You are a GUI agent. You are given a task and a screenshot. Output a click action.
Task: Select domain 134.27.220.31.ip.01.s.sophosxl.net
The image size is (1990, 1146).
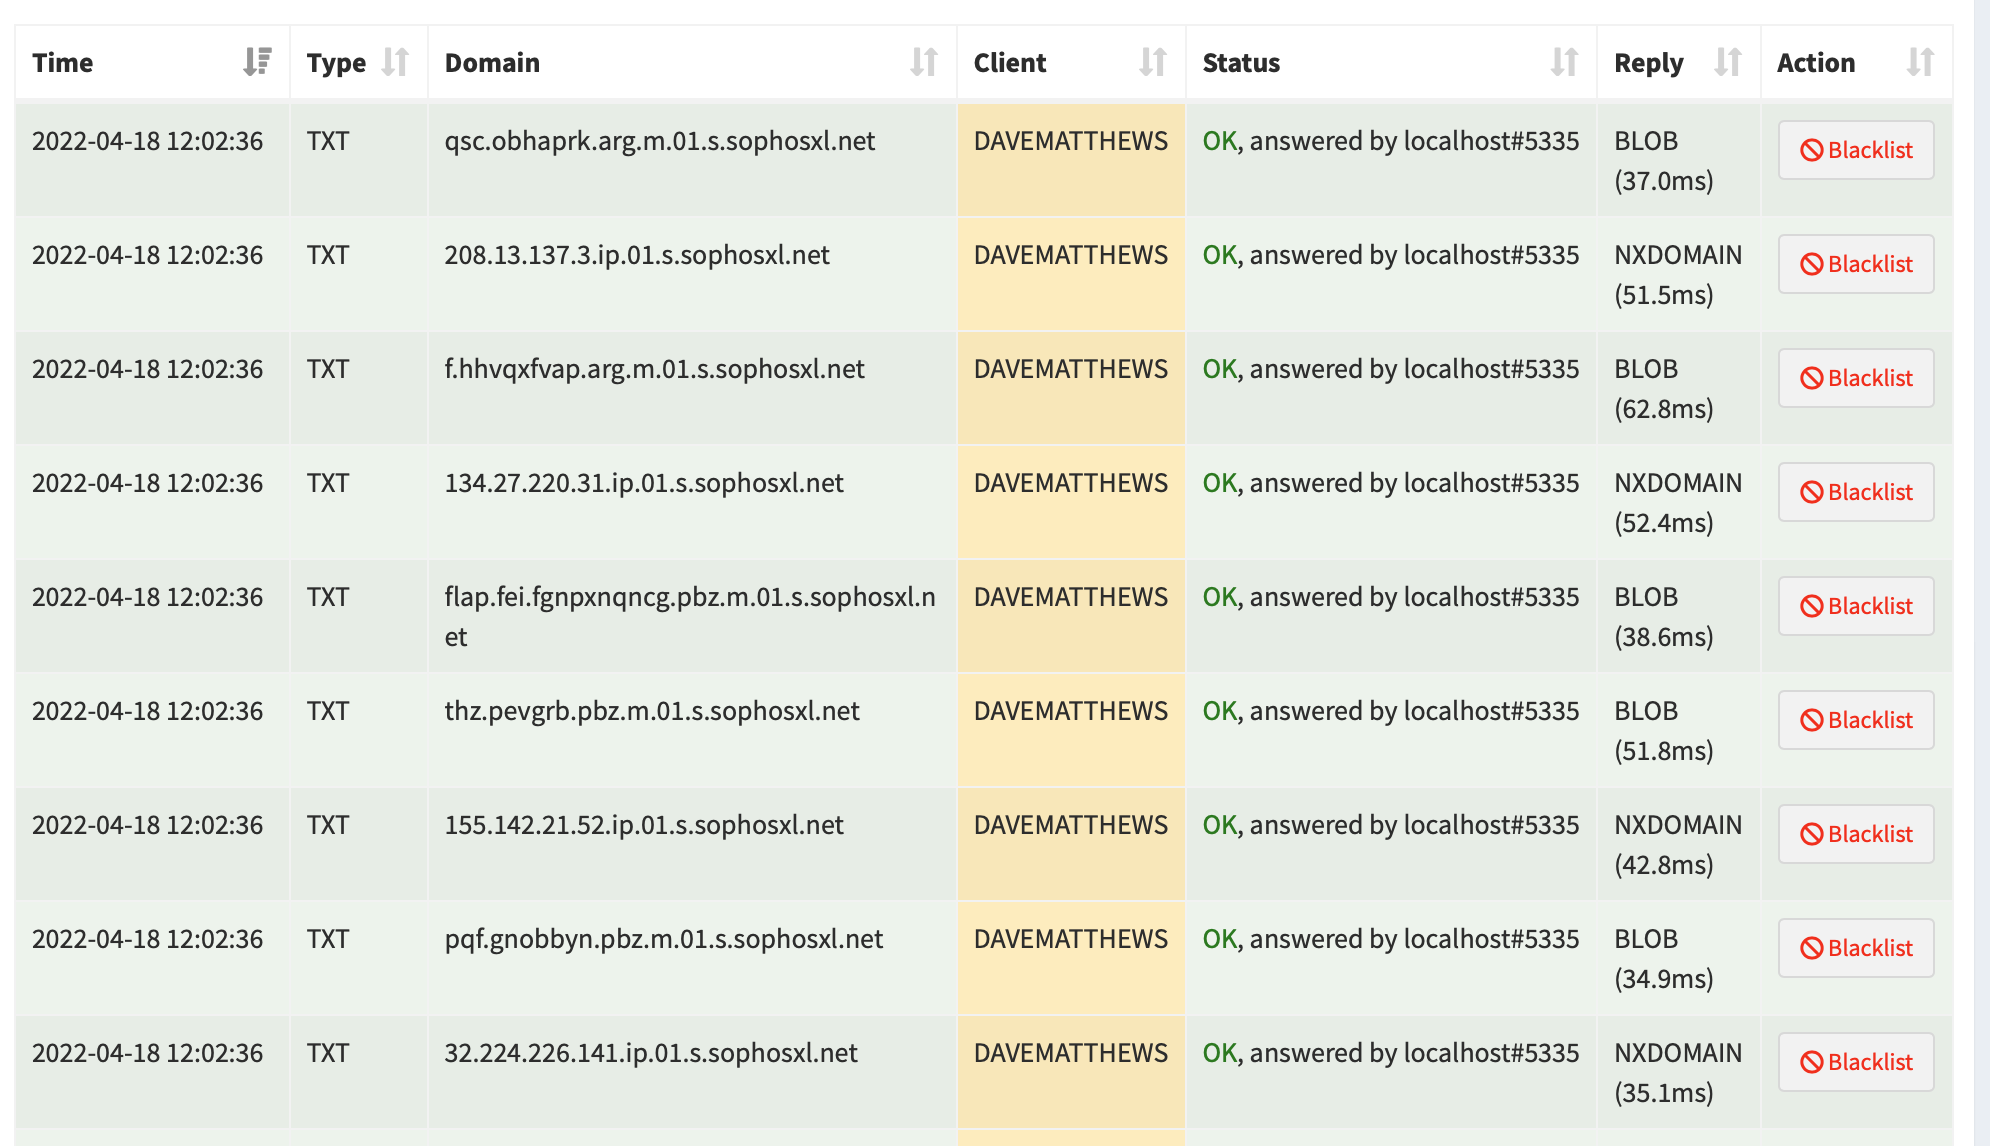coord(644,483)
